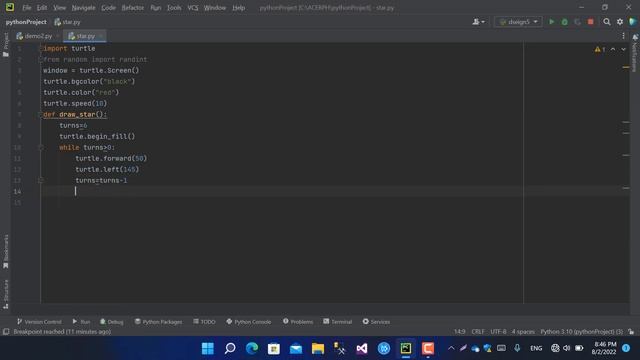Image resolution: width=640 pixels, height=360 pixels.
Task: Open Version Control tool window
Action: point(39,322)
